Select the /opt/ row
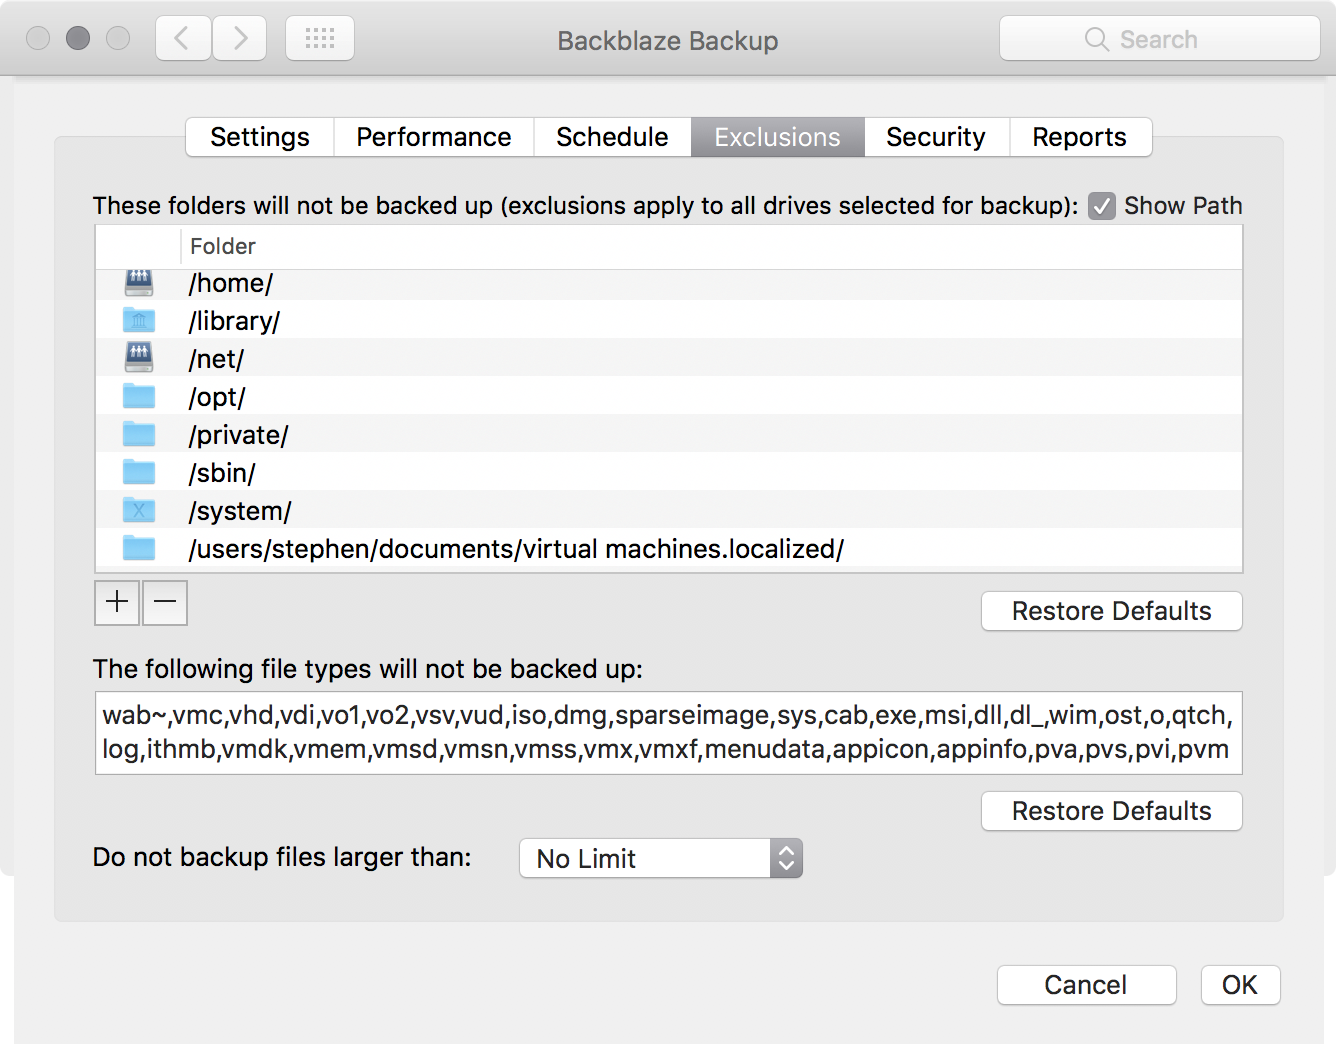 pos(669,397)
